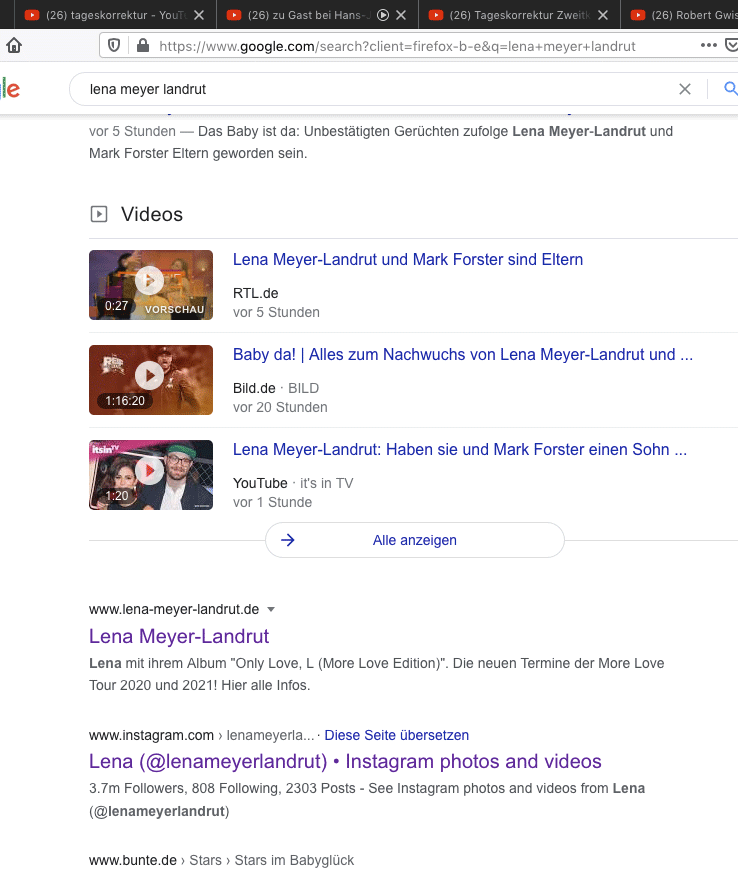The image size is (738, 873).
Task: Switch to the 'Robert Gwis' tab
Action: pos(690,15)
